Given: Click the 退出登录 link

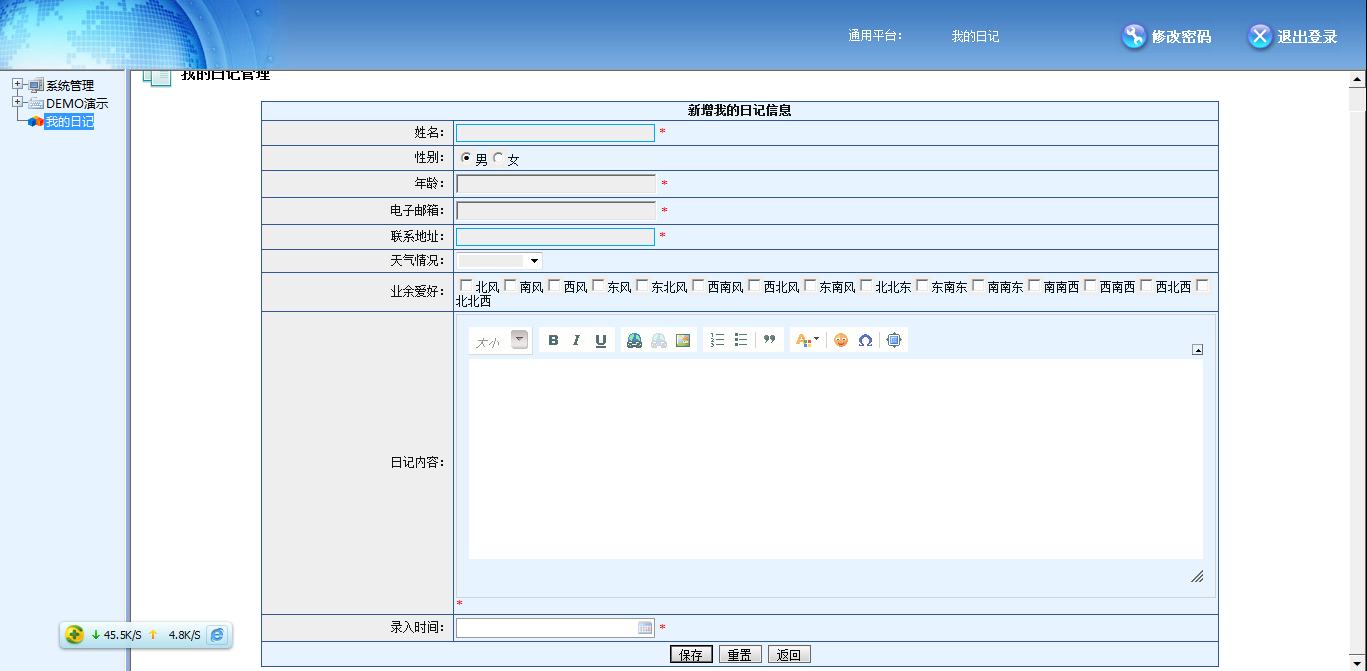Looking at the screenshot, I should point(1307,36).
